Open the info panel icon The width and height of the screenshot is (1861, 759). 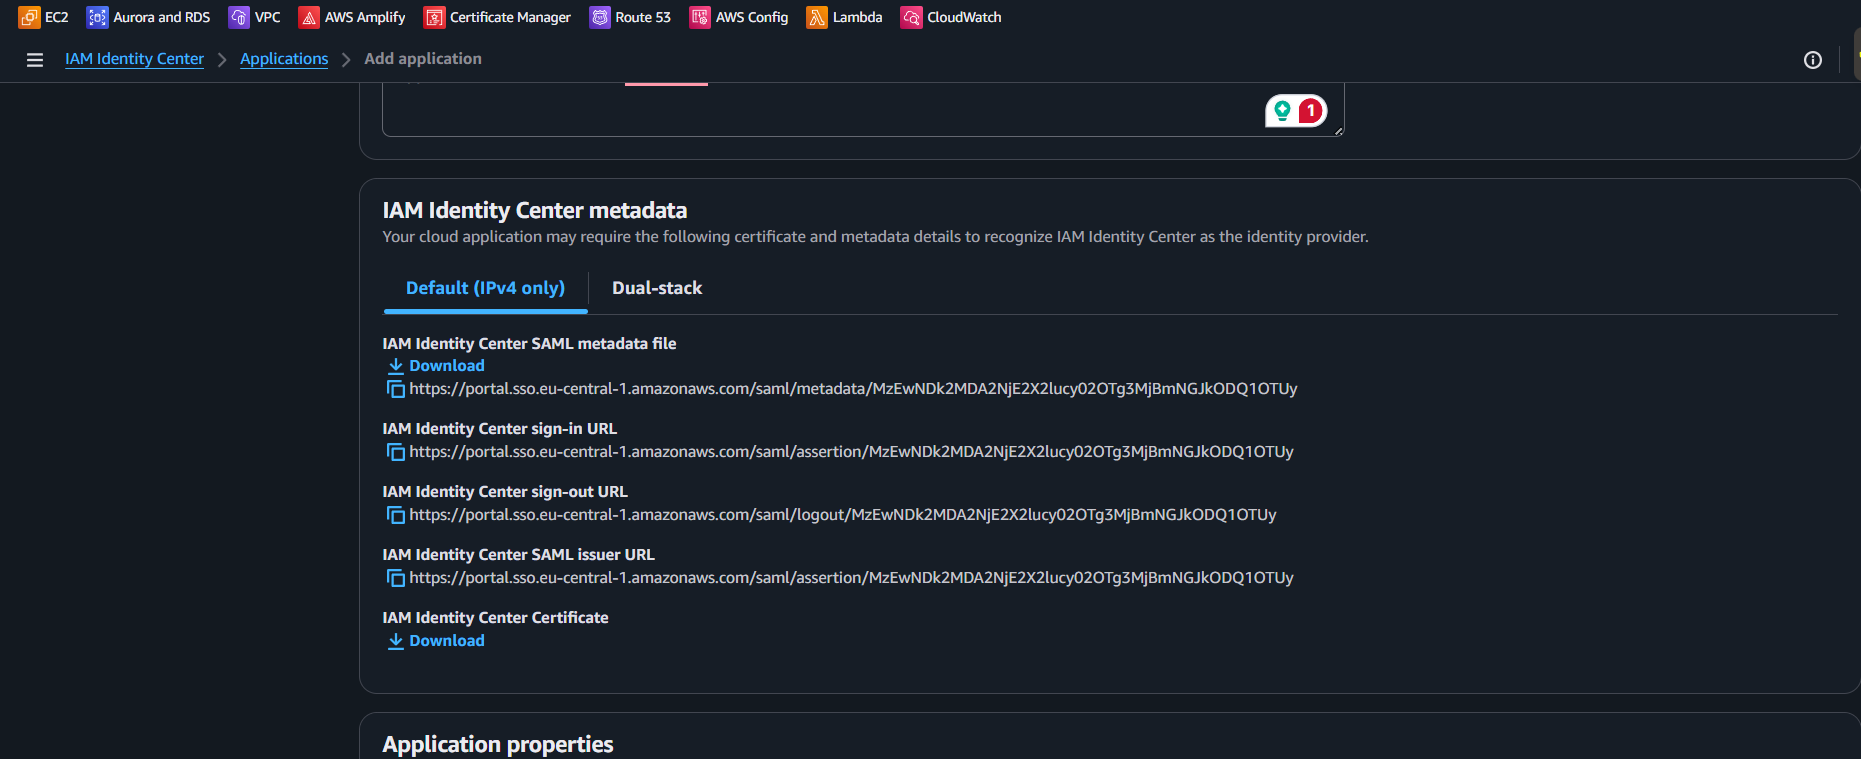[x=1812, y=60]
